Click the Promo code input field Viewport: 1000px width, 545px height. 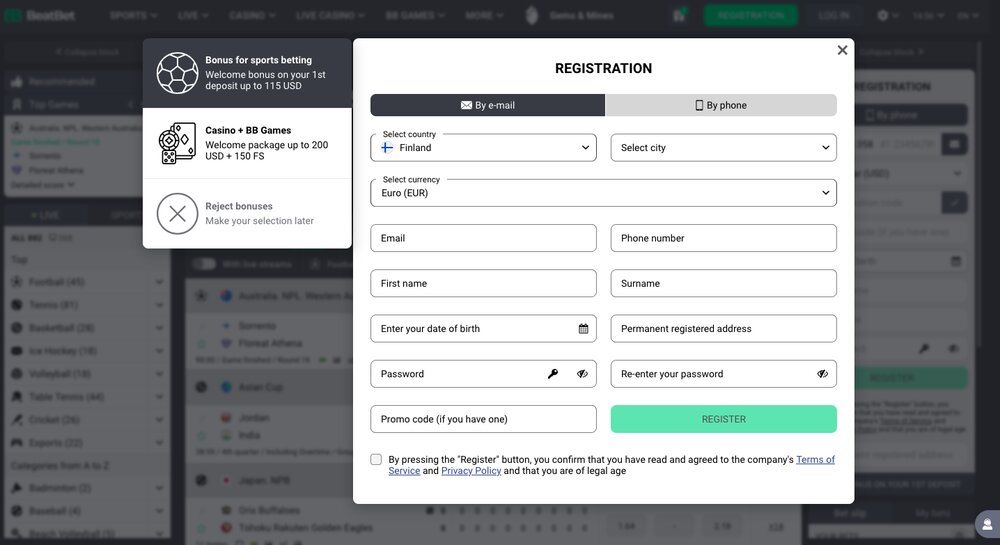[x=483, y=419]
